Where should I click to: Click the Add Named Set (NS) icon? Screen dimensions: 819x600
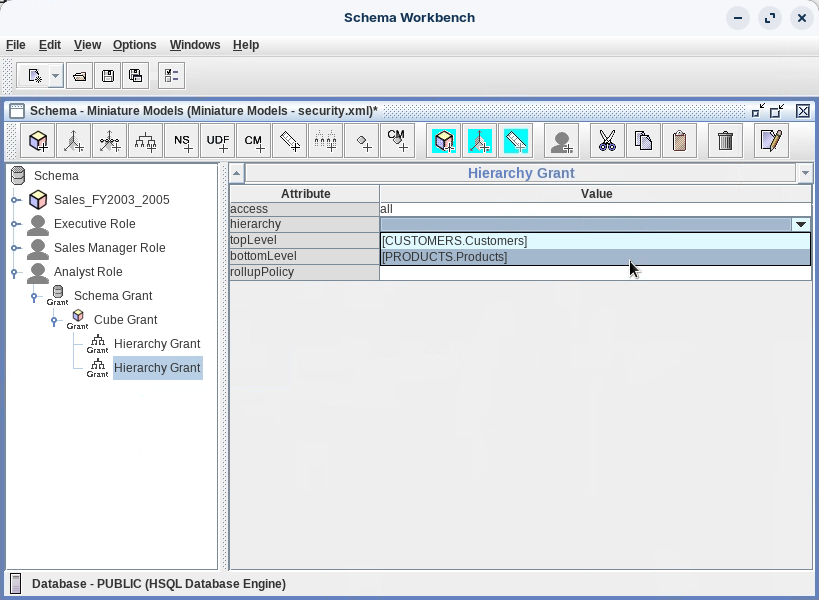click(182, 141)
